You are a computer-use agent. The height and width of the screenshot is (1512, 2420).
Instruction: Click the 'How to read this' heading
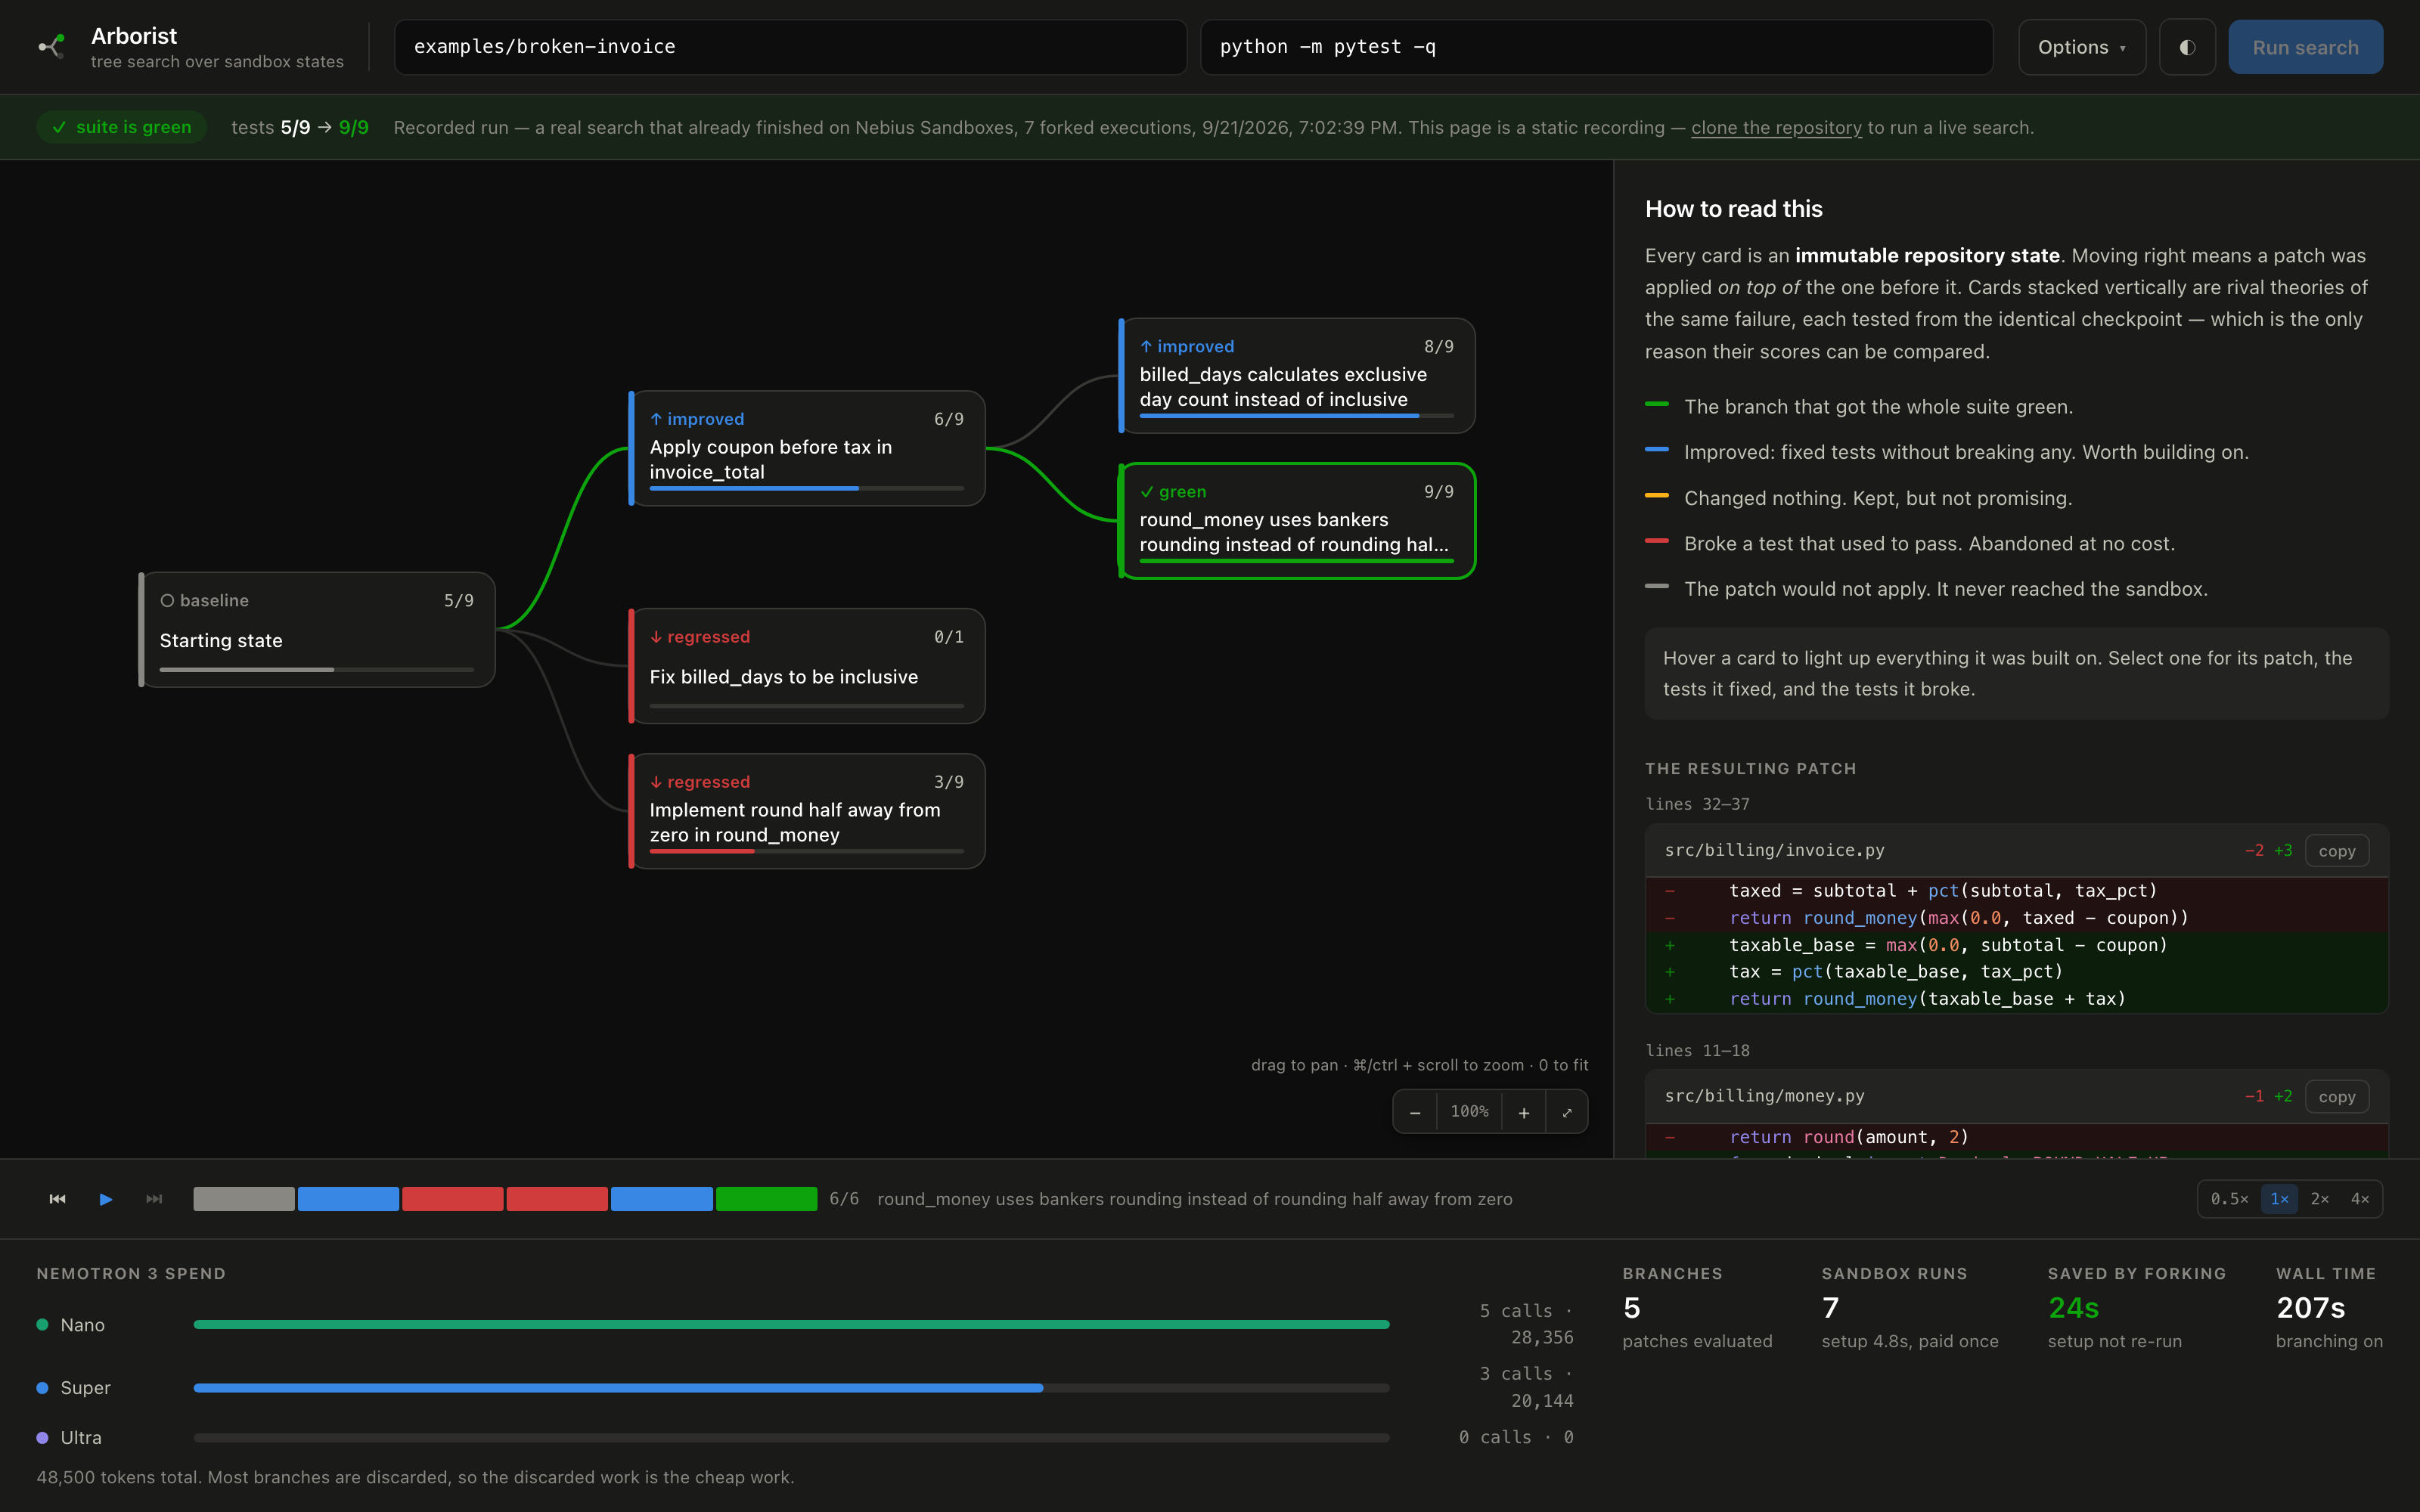pos(1734,209)
